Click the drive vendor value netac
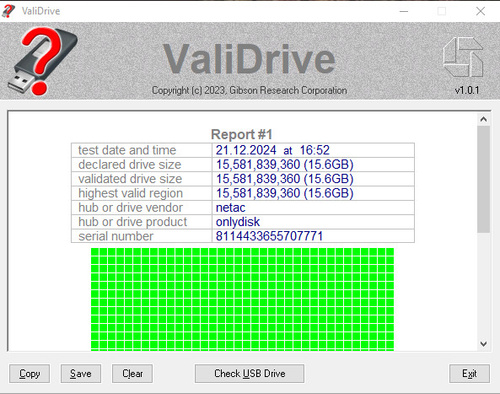500x394 pixels. pyautogui.click(x=230, y=208)
